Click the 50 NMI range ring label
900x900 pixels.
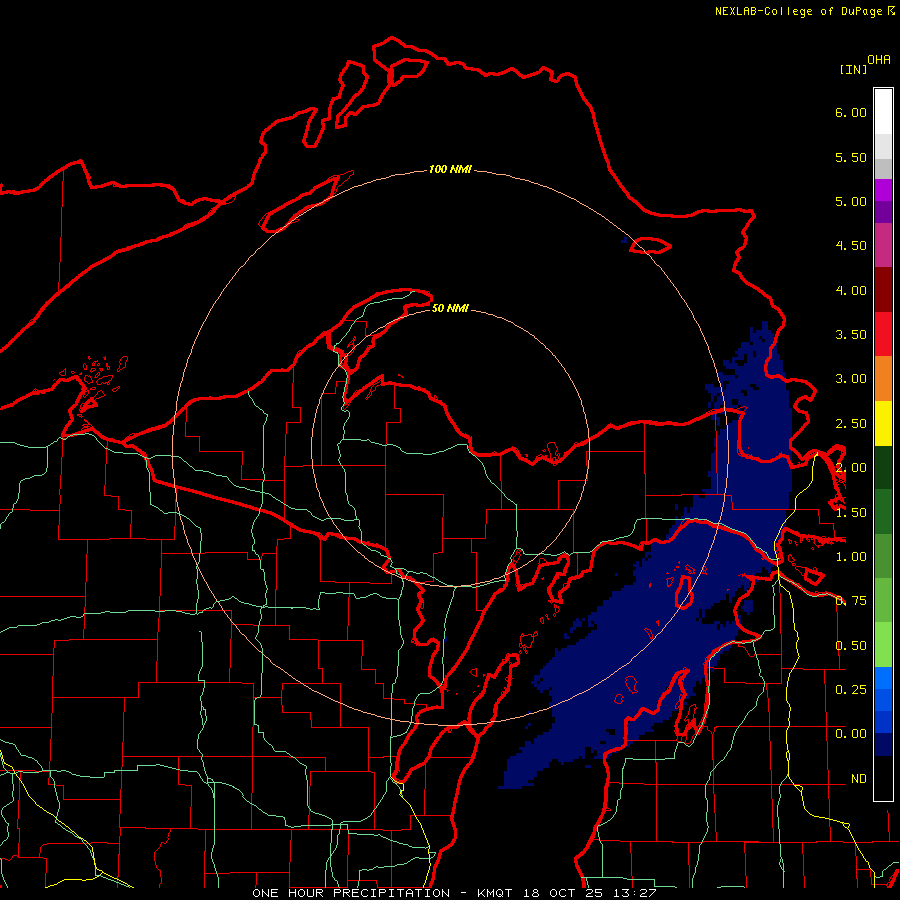click(x=450, y=308)
